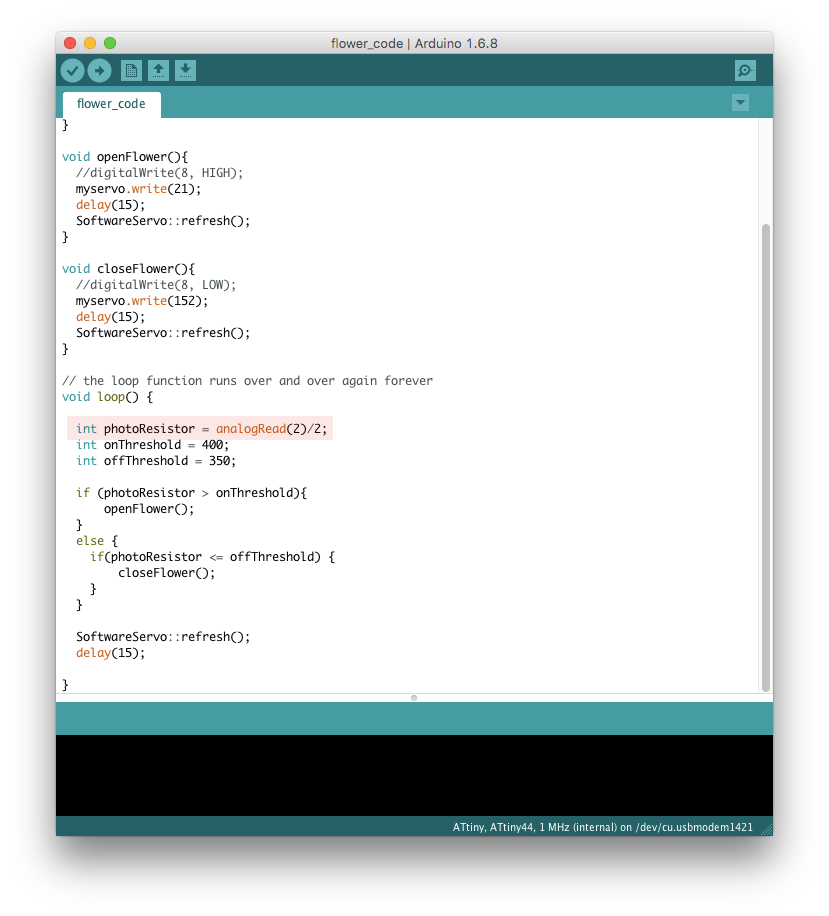Viewport: 829px width, 916px height.
Task: Click the loop function comment line
Action: tap(248, 381)
